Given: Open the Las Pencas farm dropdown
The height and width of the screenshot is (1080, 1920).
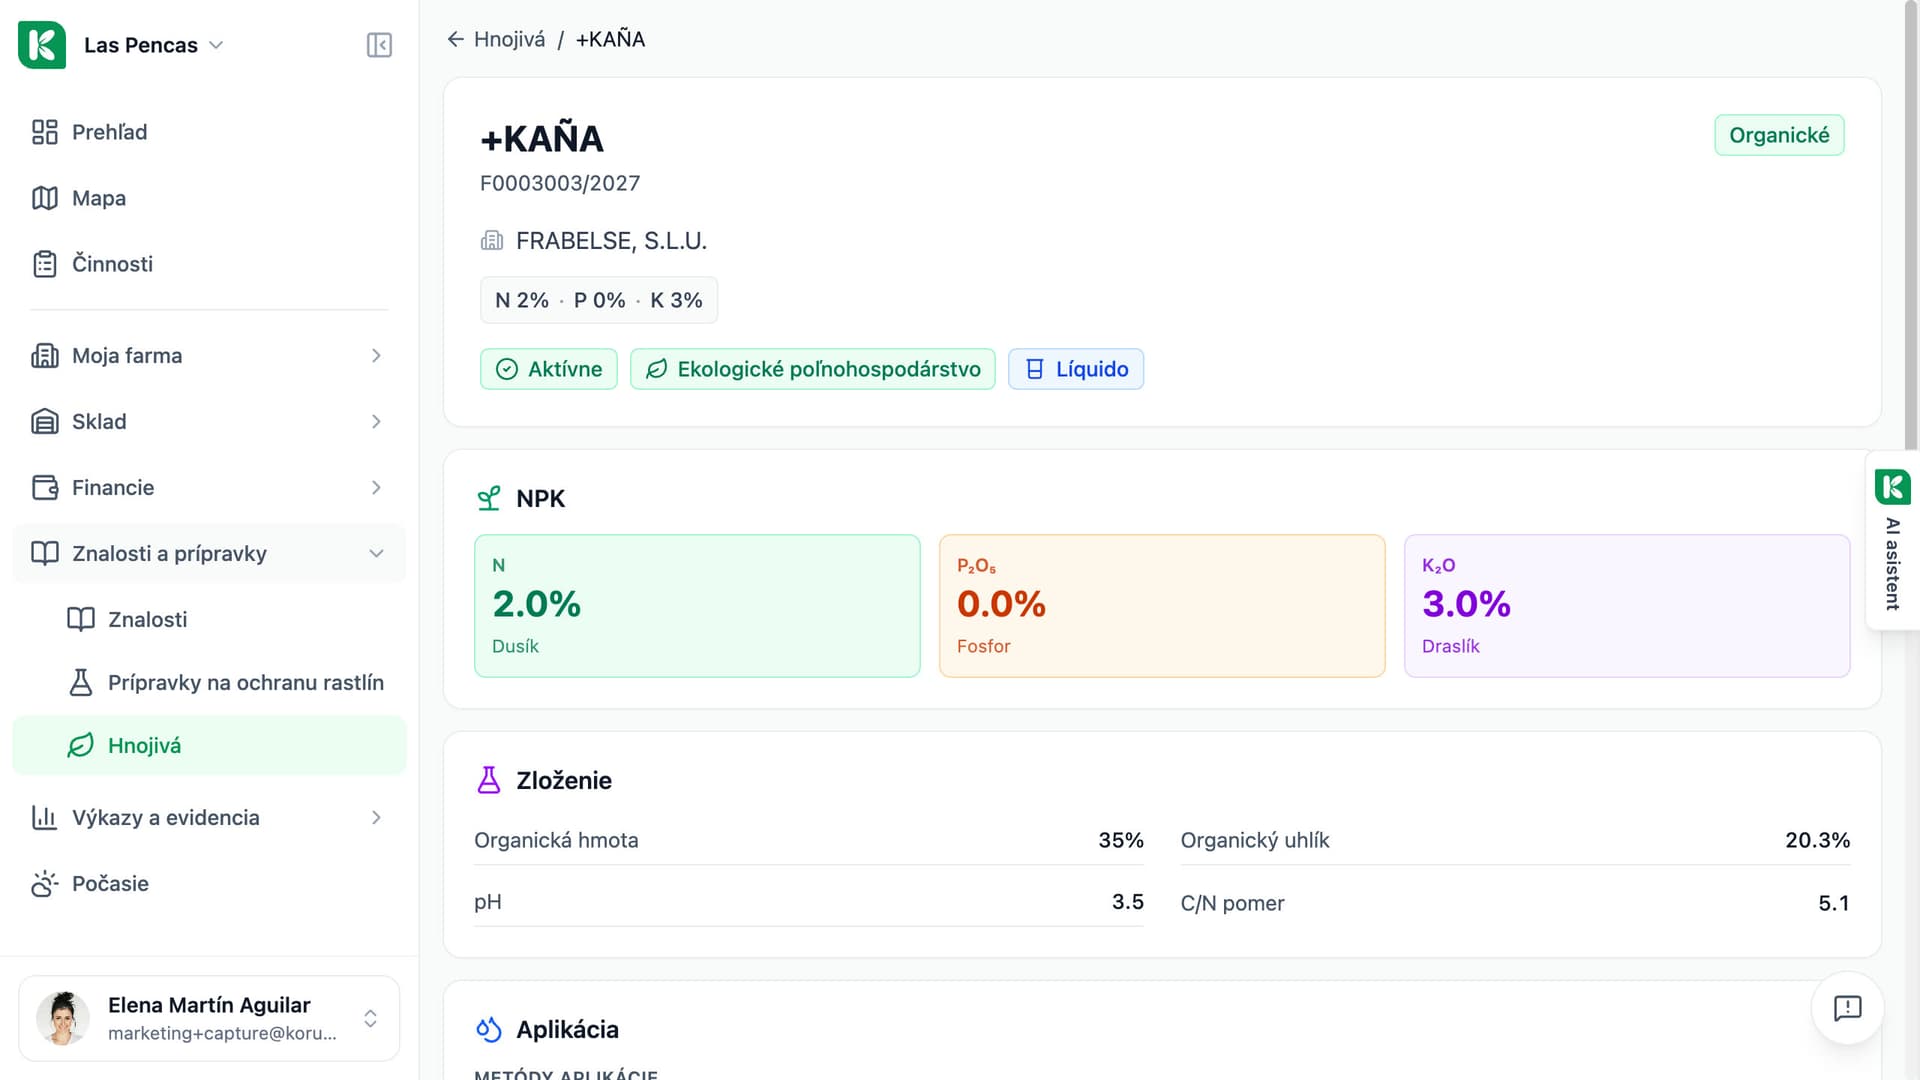Looking at the screenshot, I should 154,45.
